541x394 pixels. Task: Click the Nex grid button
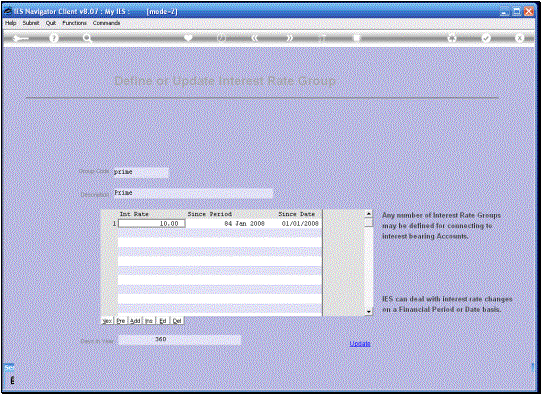coord(107,321)
